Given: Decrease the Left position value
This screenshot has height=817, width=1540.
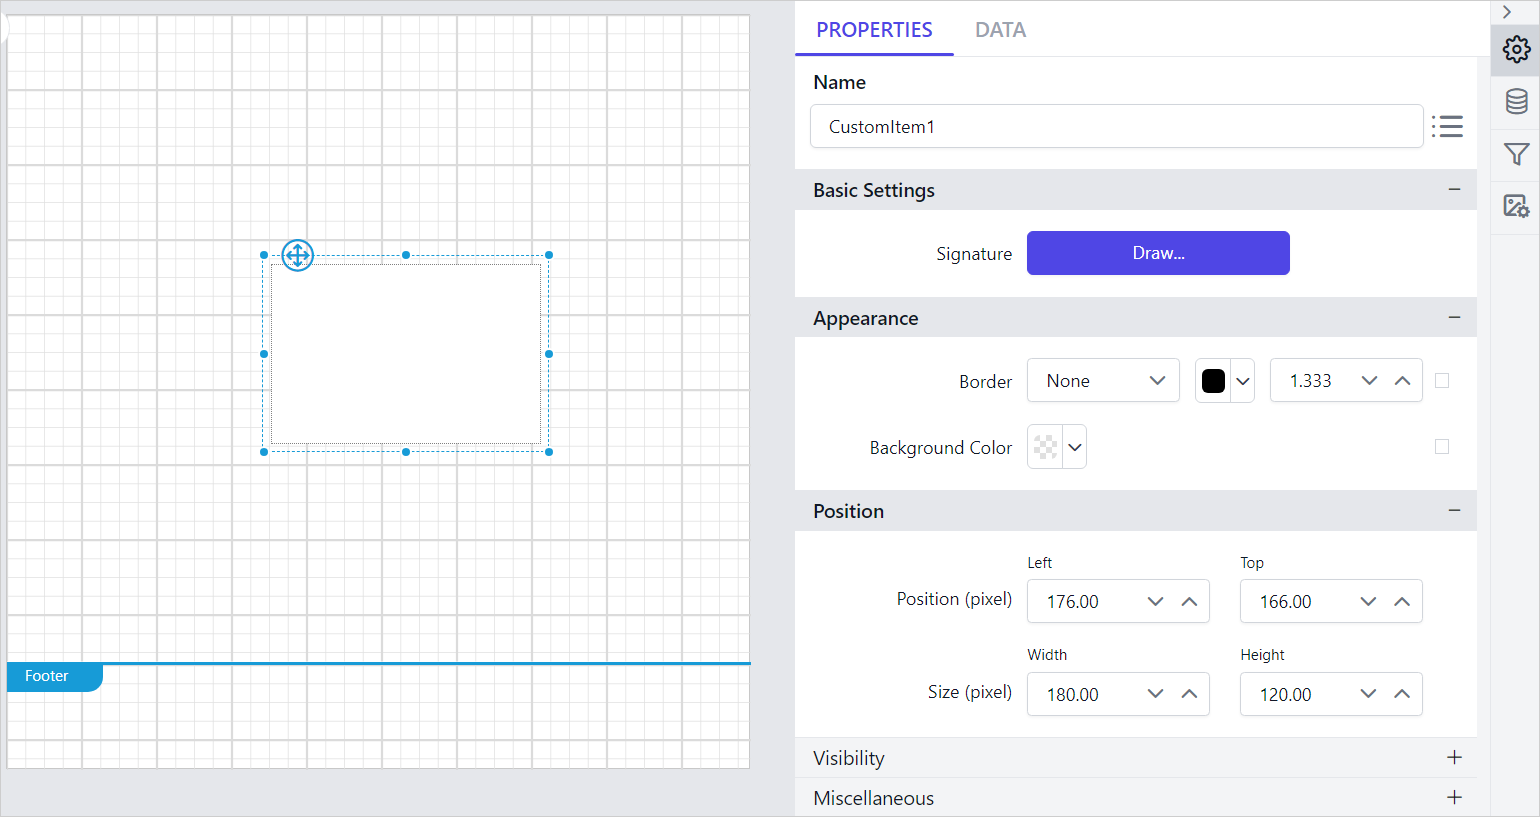Looking at the screenshot, I should (x=1156, y=601).
